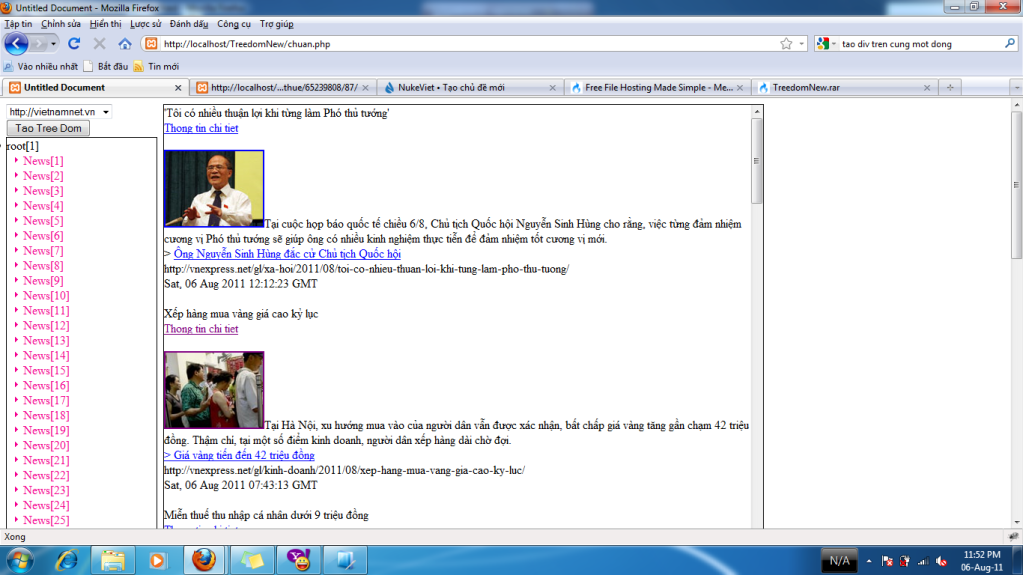The image size is (1023, 575).
Task: Switch to localhost thue tab
Action: 282,87
